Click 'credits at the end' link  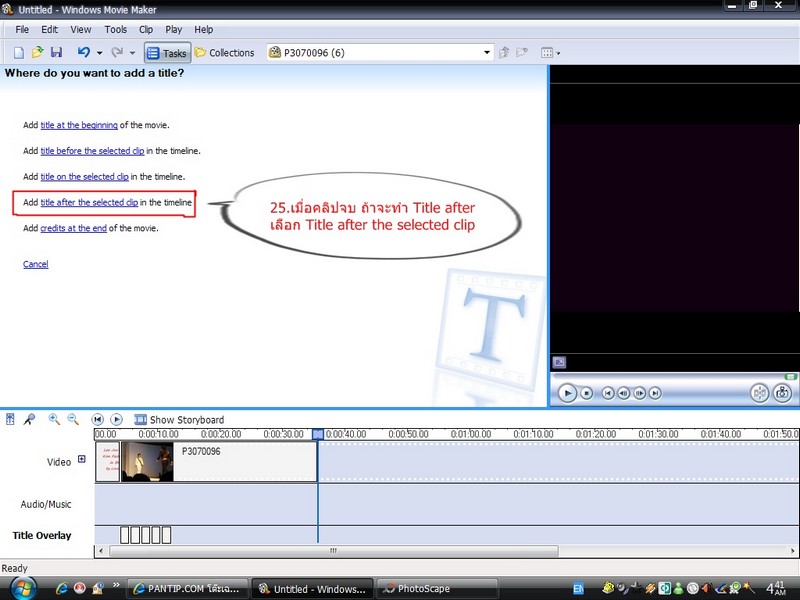tap(73, 228)
